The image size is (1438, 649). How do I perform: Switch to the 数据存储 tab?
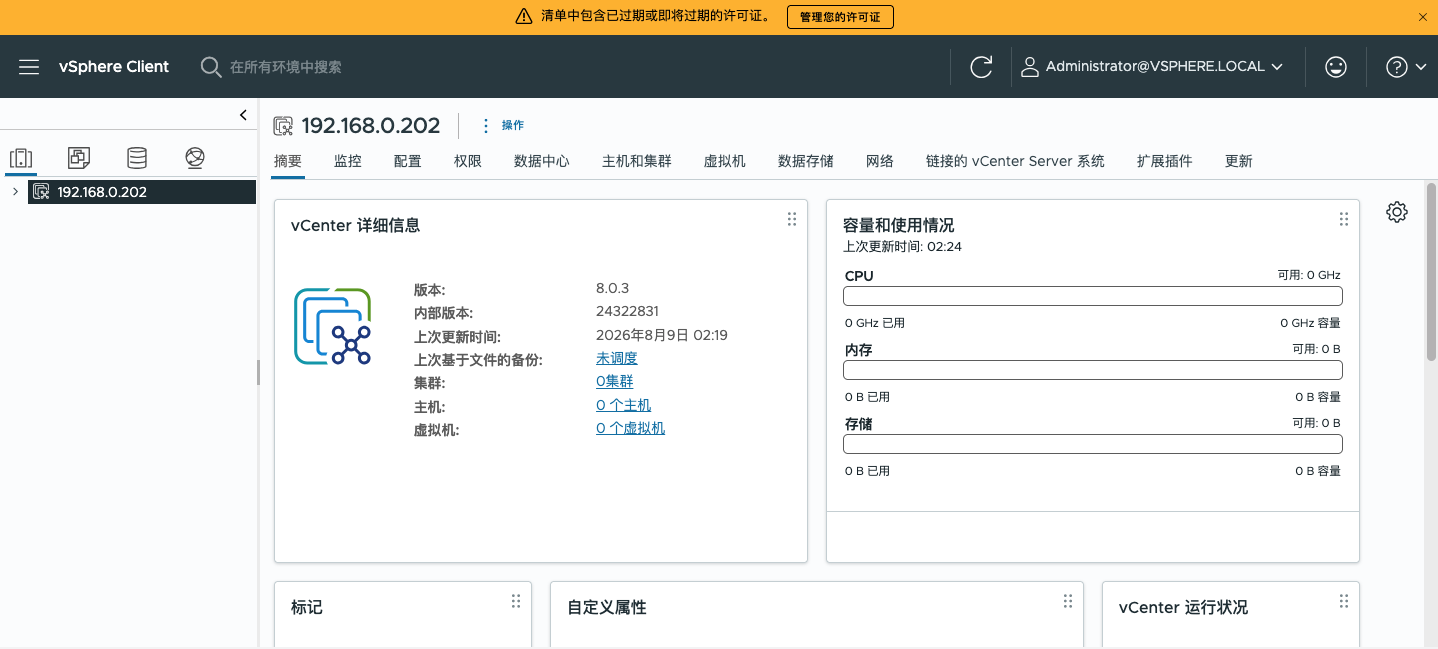[x=806, y=161]
